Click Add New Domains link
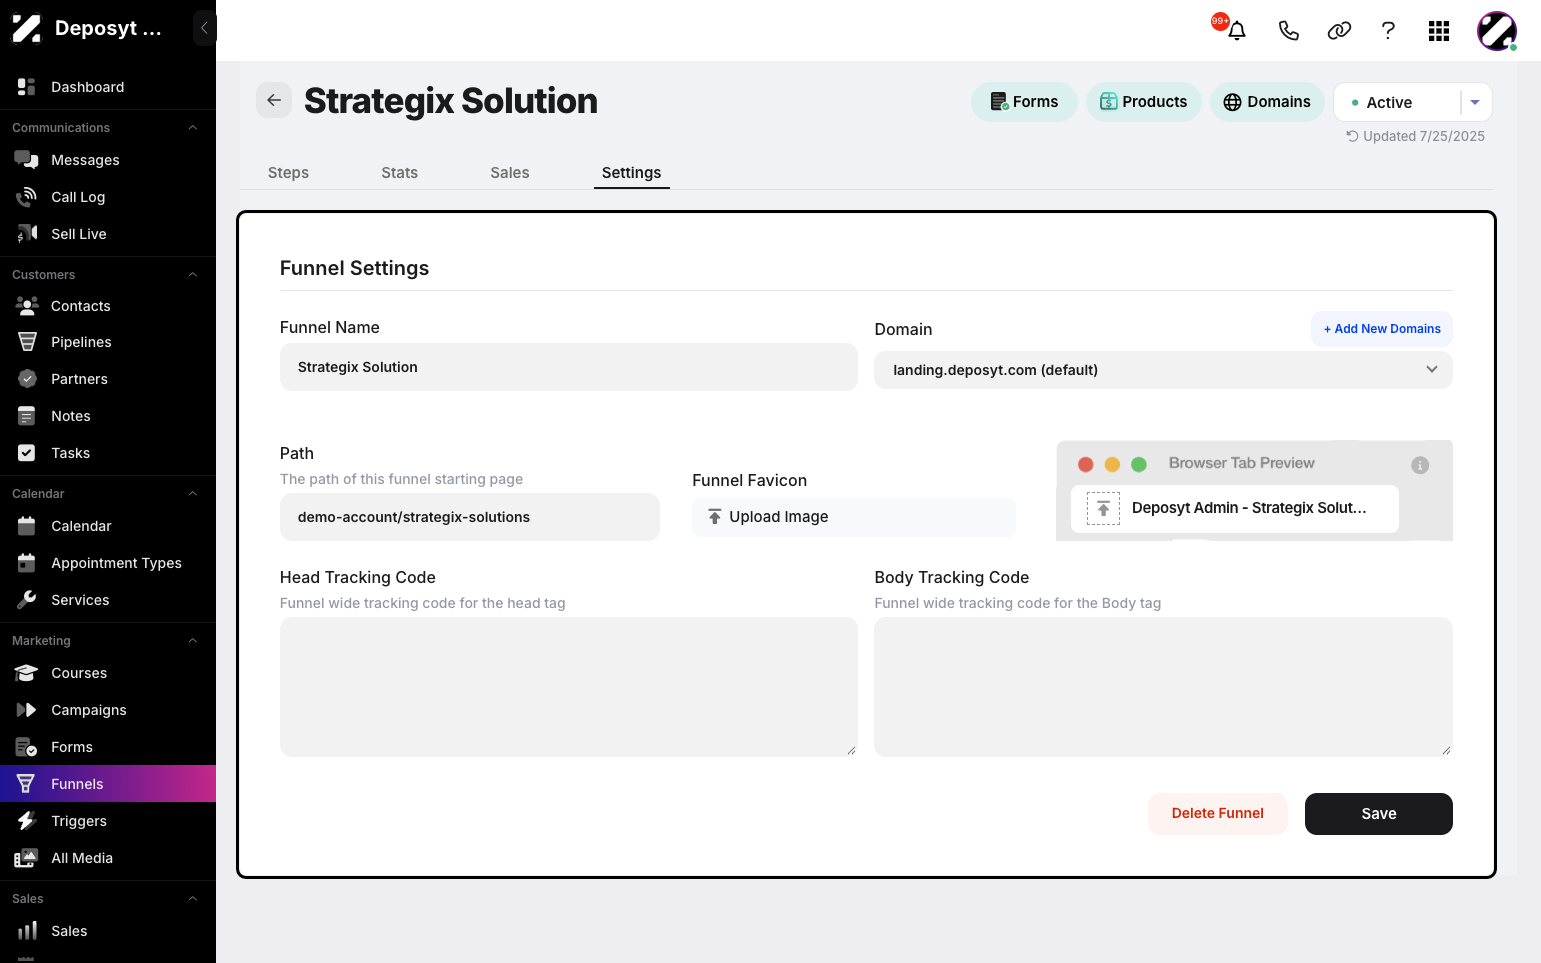This screenshot has height=963, width=1541. [1382, 329]
